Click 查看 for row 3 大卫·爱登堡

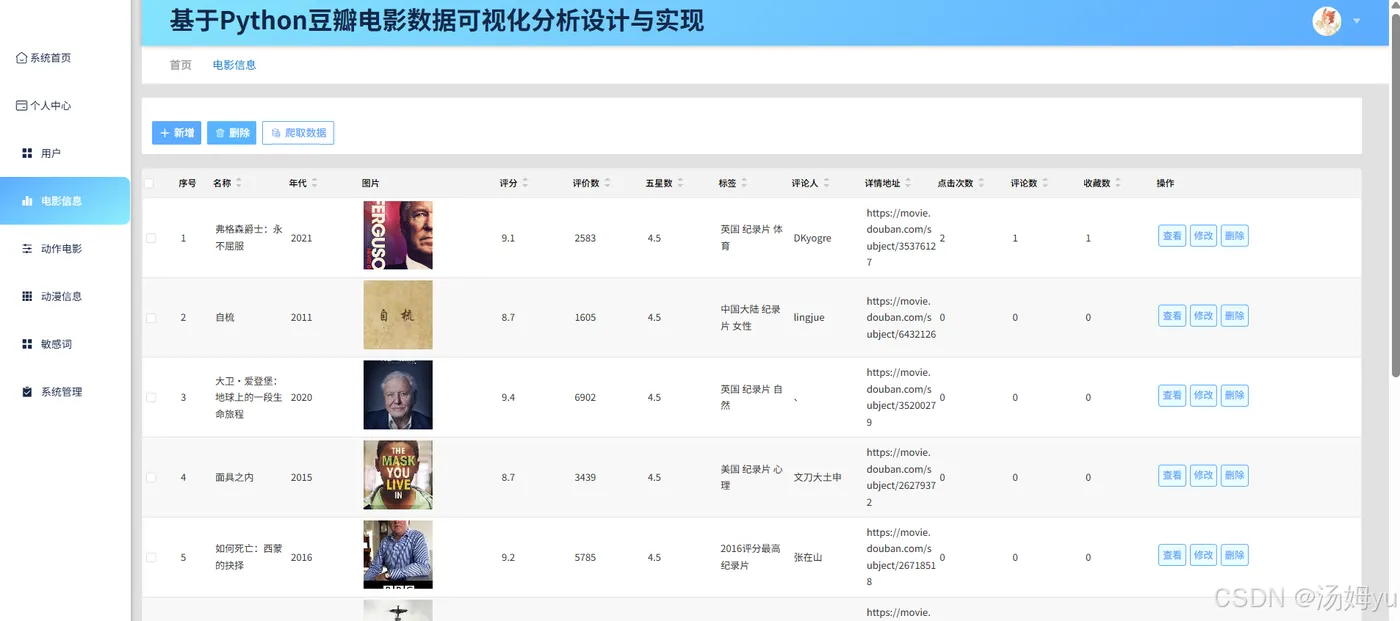[x=1172, y=396]
